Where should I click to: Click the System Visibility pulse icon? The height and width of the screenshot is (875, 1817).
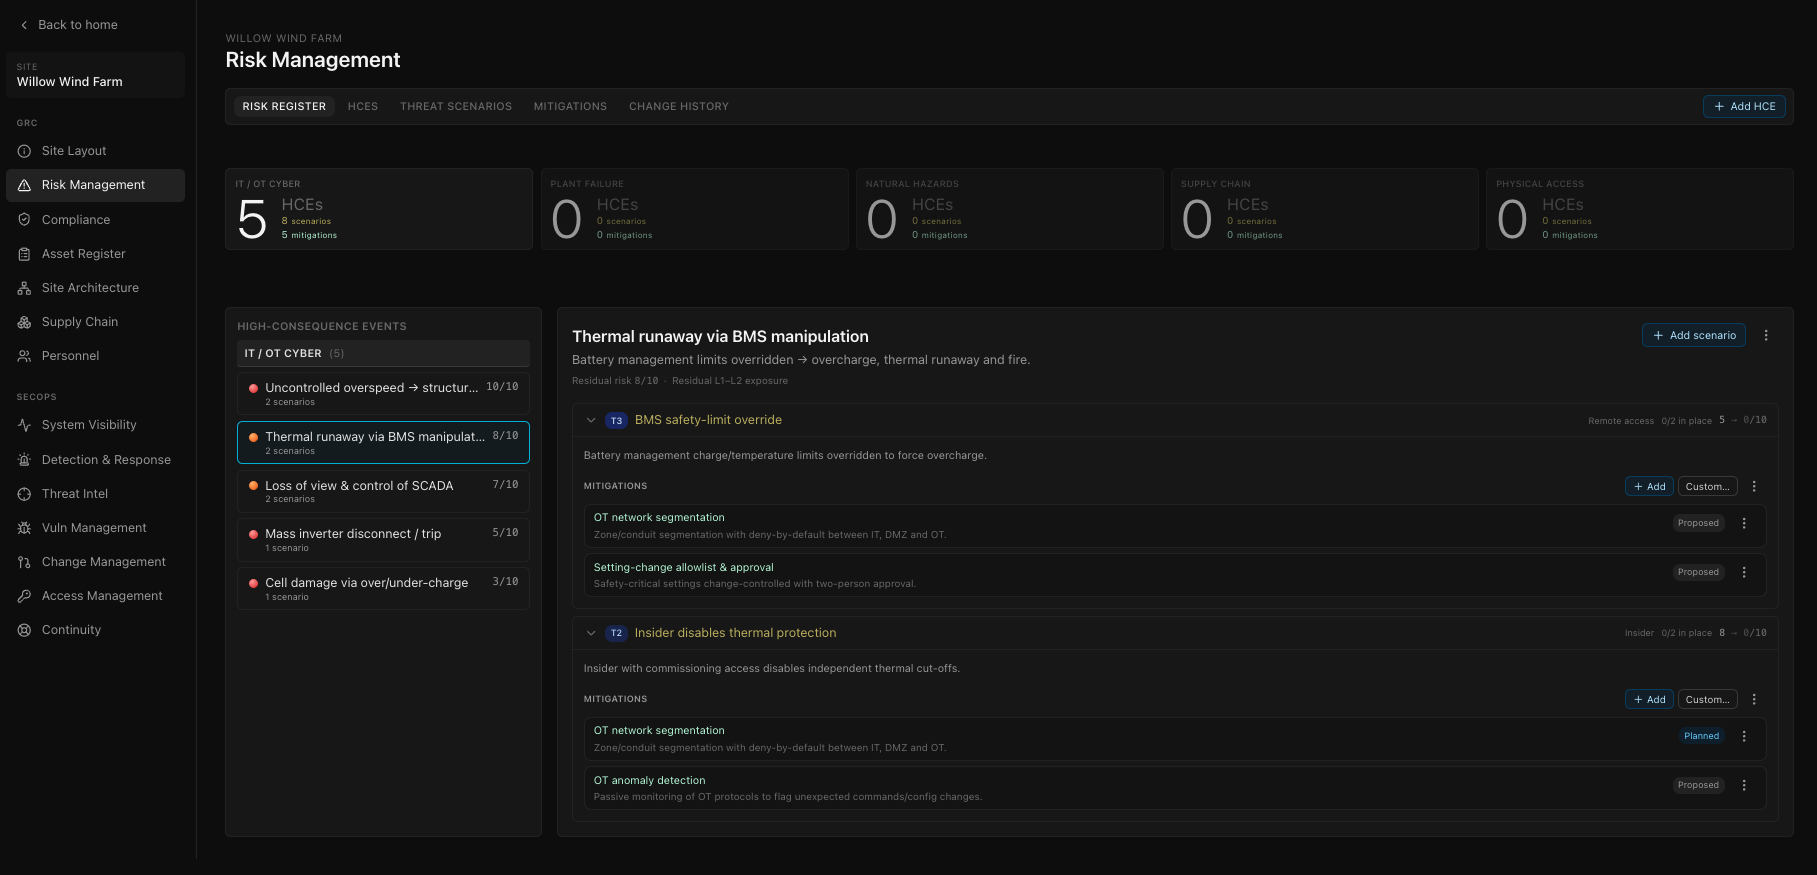pyautogui.click(x=24, y=425)
